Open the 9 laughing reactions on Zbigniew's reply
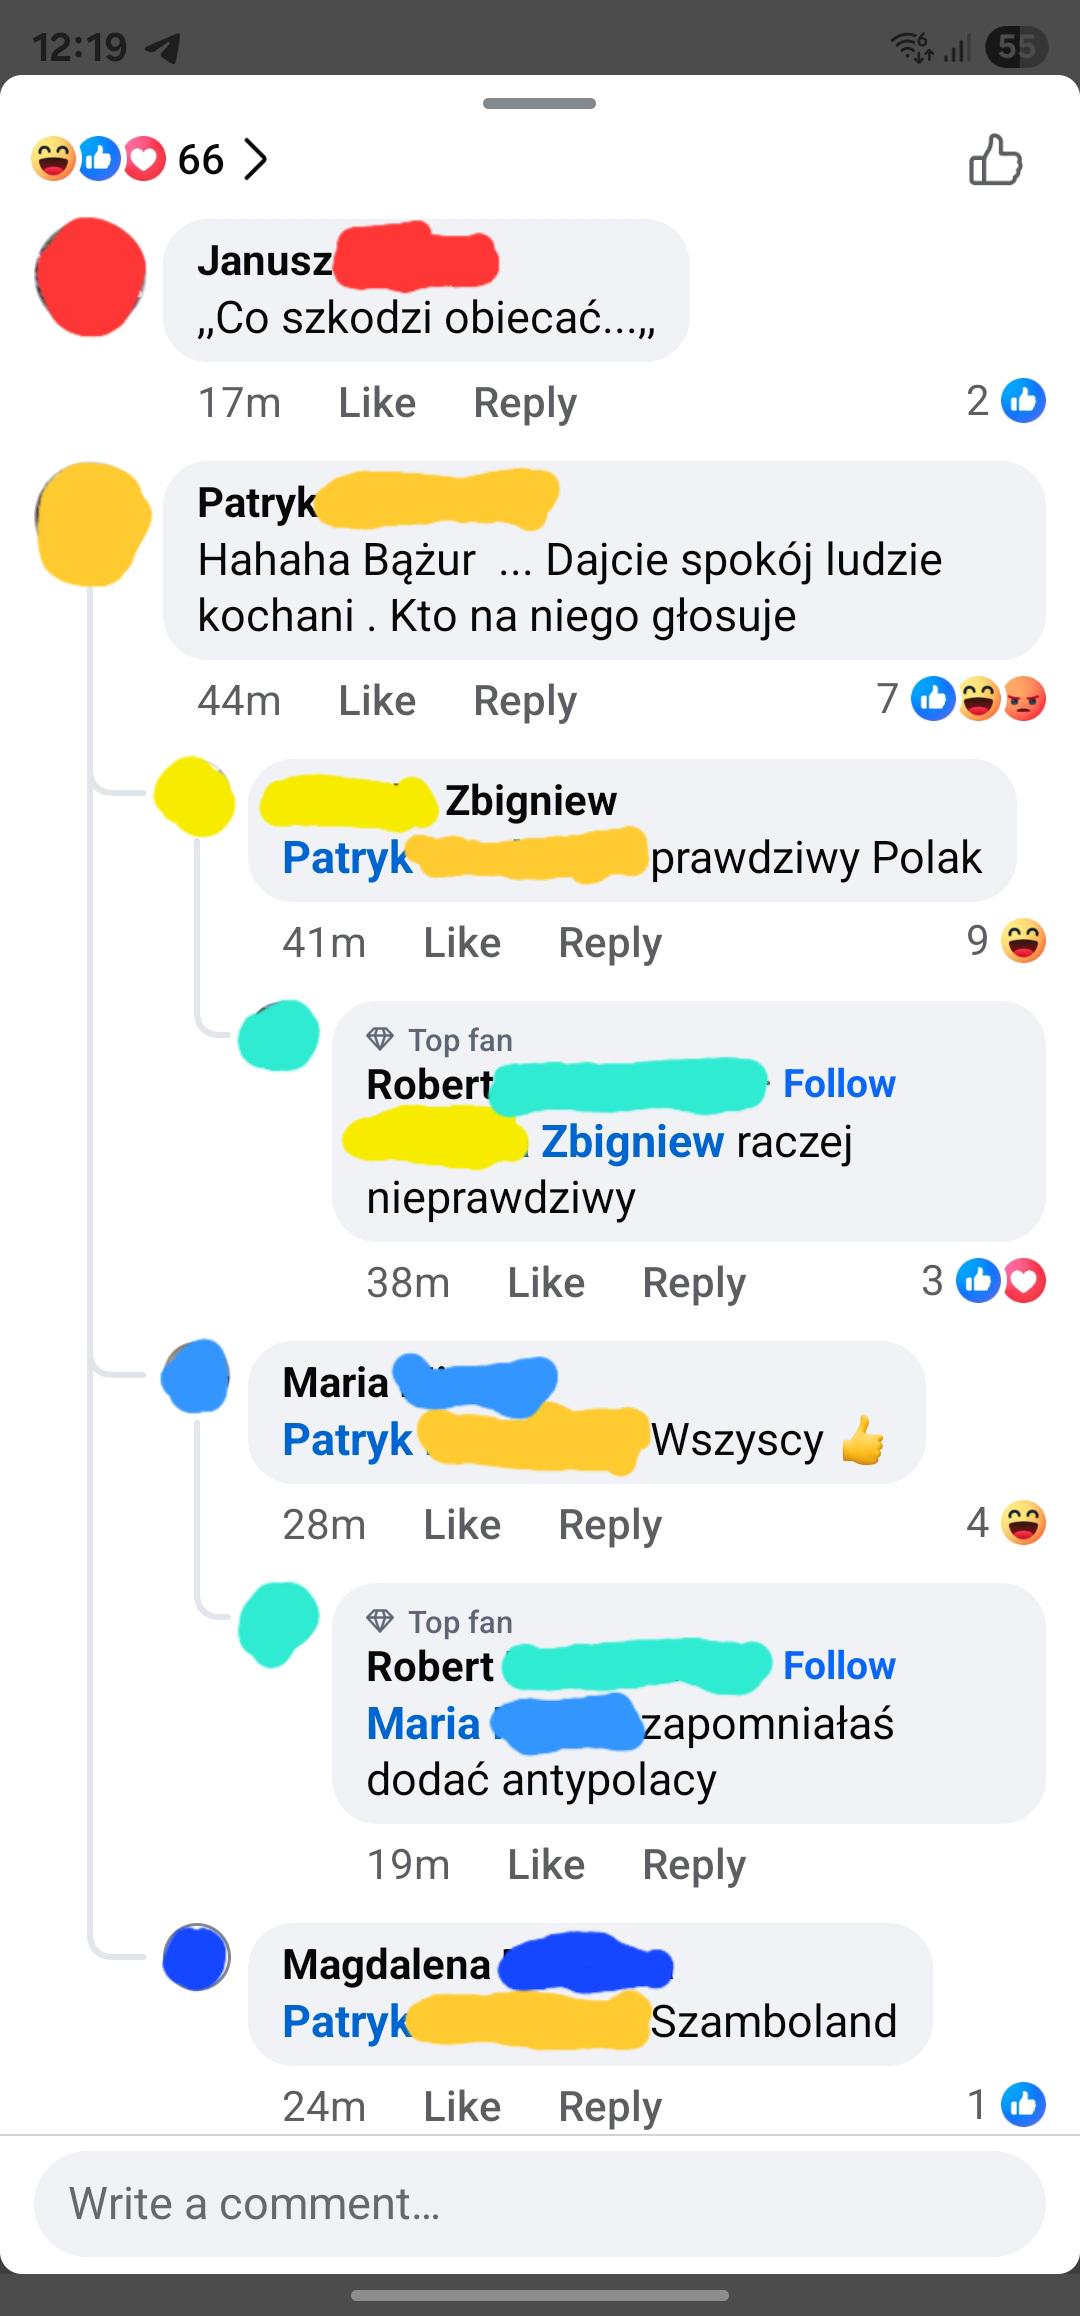 point(1006,940)
